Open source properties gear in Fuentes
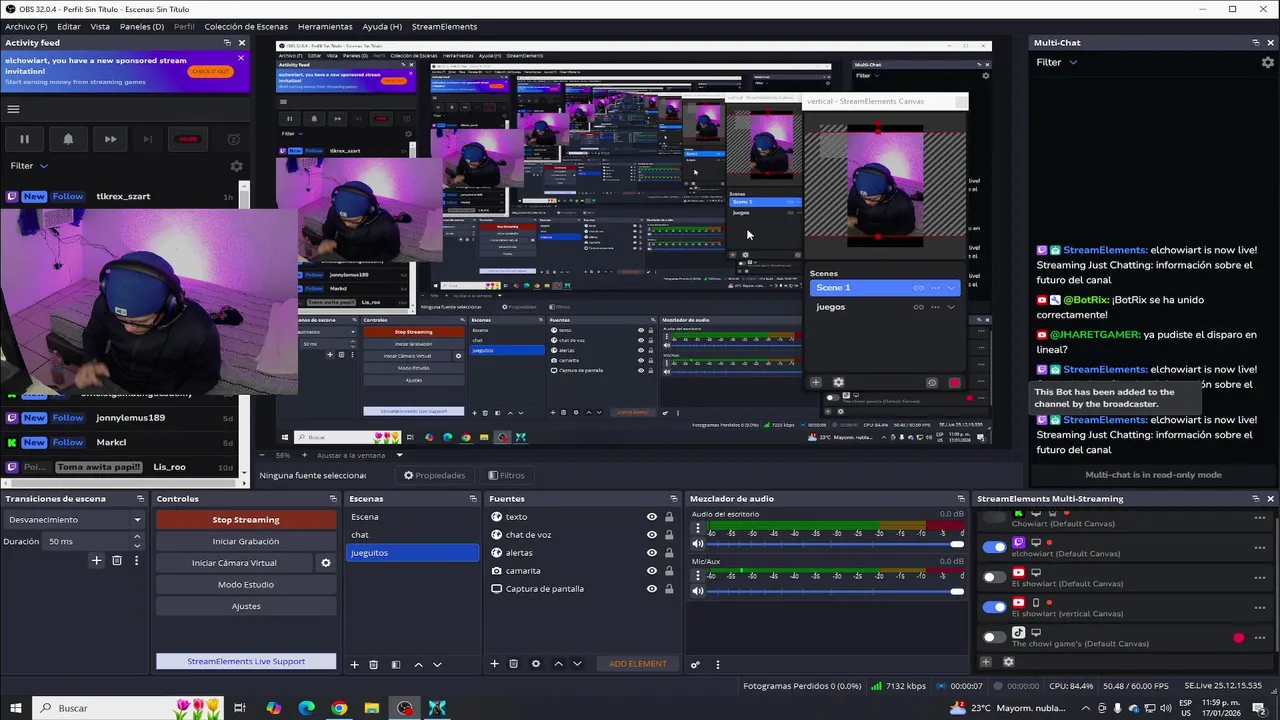The height and width of the screenshot is (720, 1280). click(x=535, y=664)
